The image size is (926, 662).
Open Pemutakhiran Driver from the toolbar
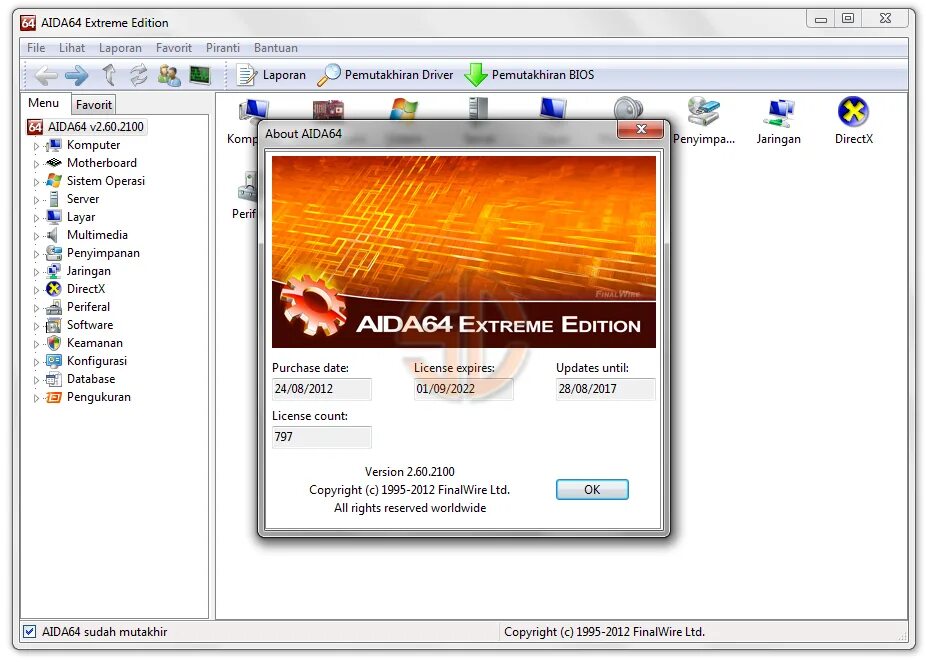point(385,75)
